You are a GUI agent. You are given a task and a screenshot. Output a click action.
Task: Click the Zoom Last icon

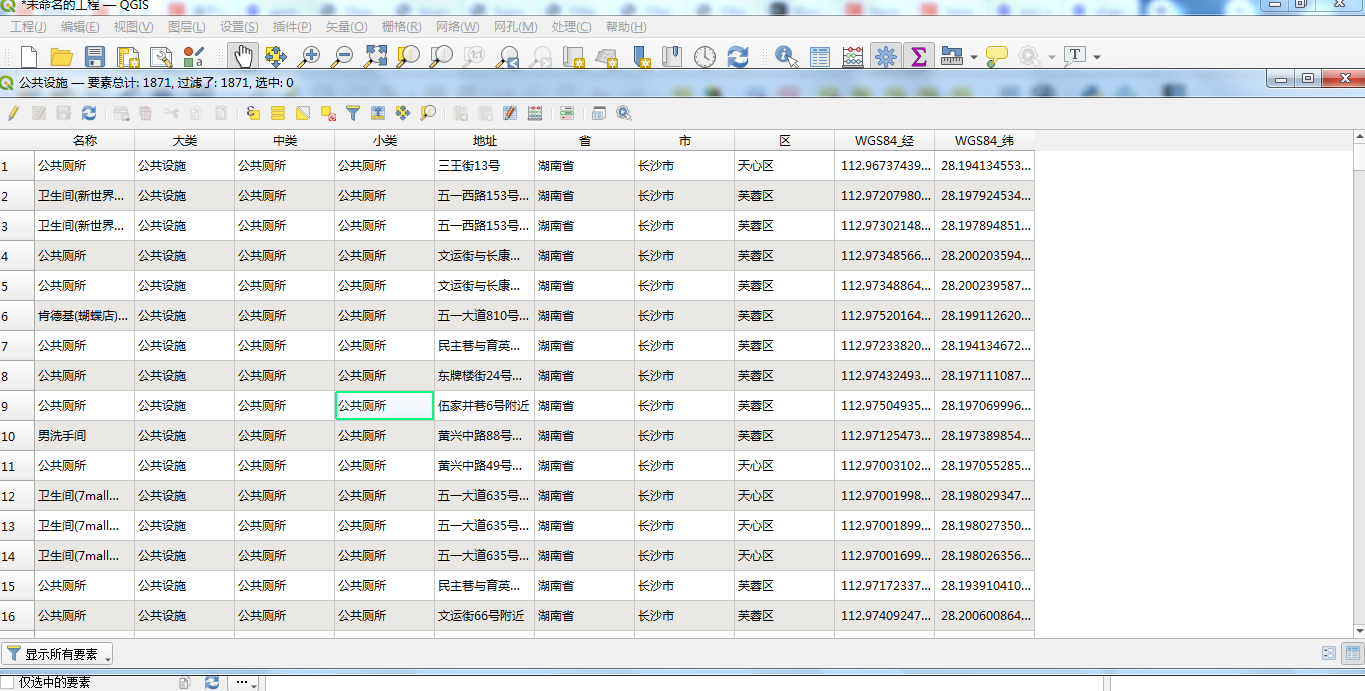click(x=508, y=57)
